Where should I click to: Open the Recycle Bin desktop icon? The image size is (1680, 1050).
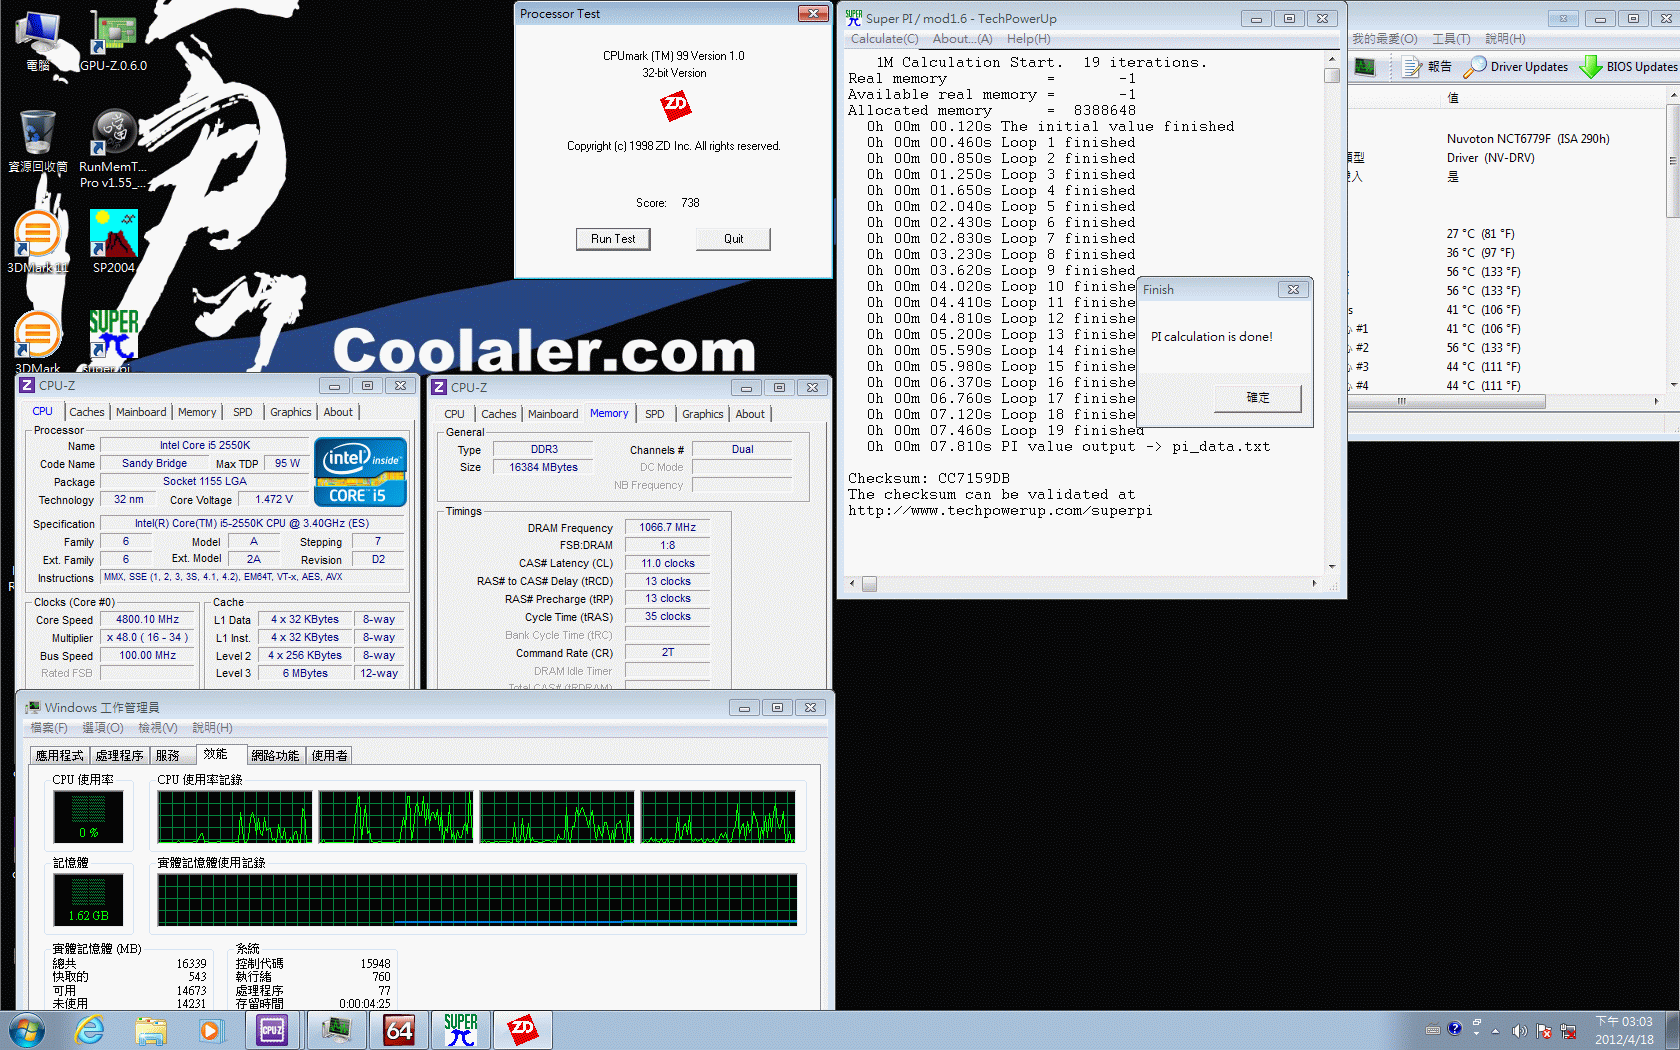pos(38,140)
